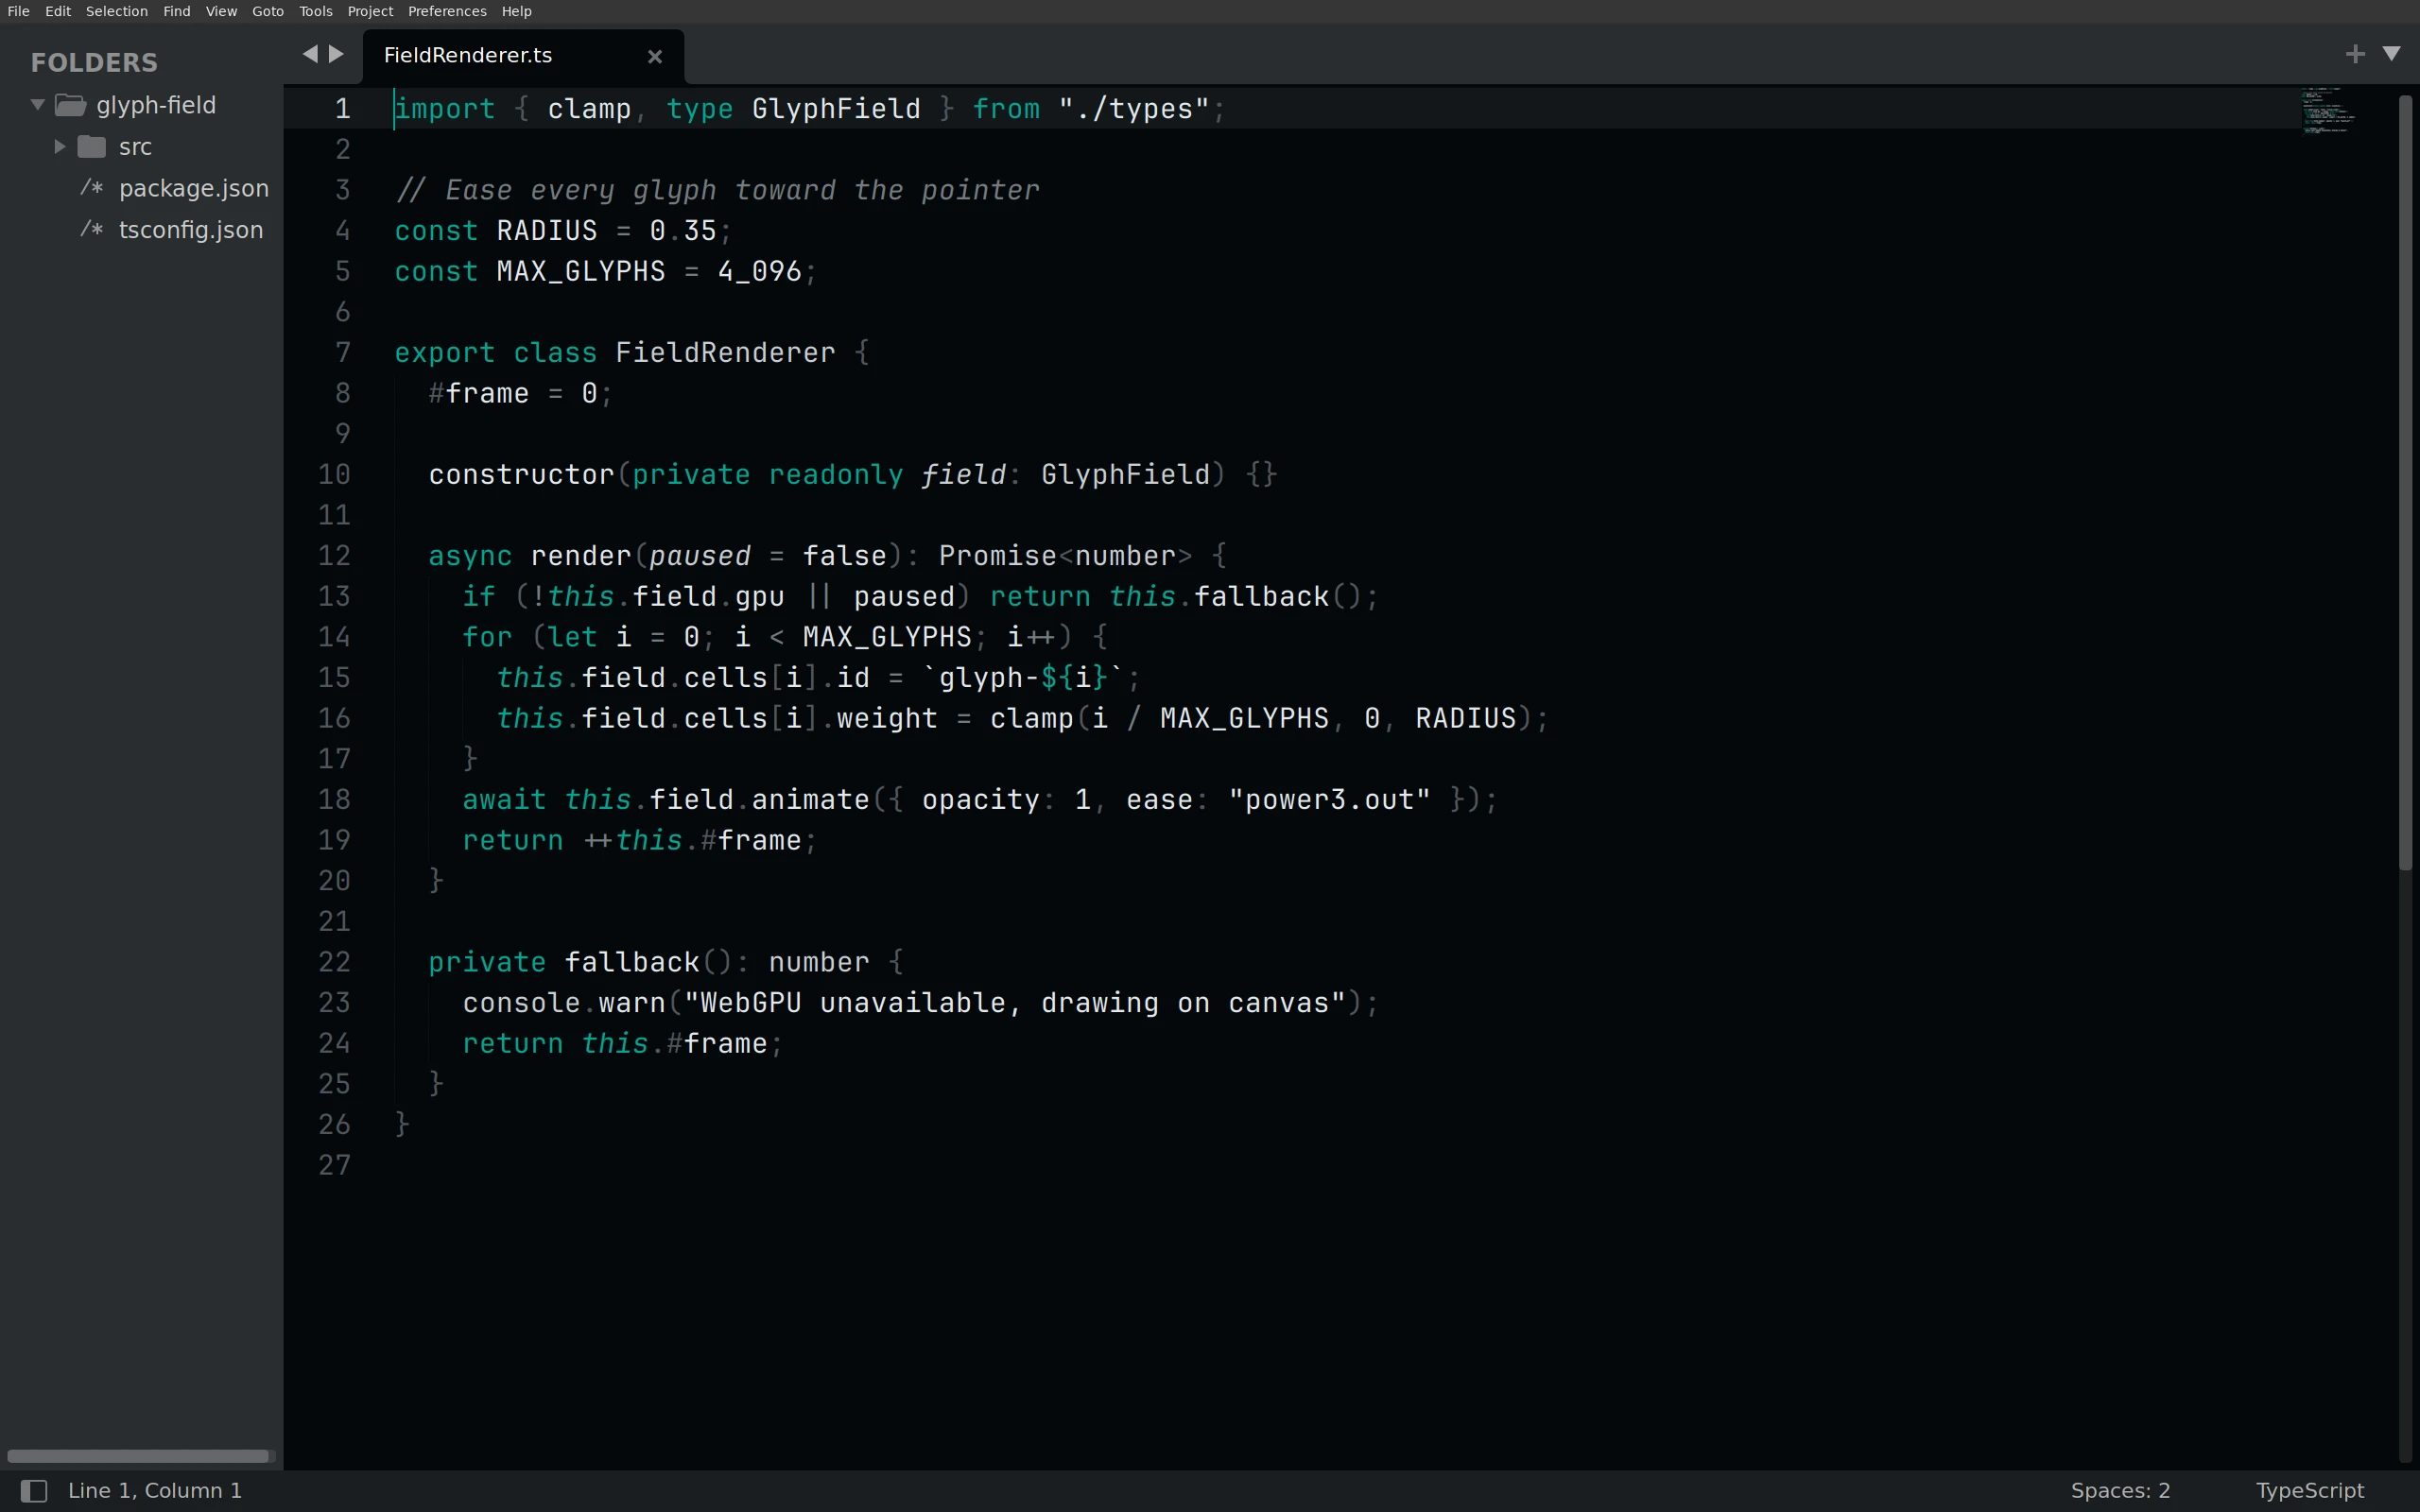Click the tsconfig.json file type icon

click(x=92, y=230)
